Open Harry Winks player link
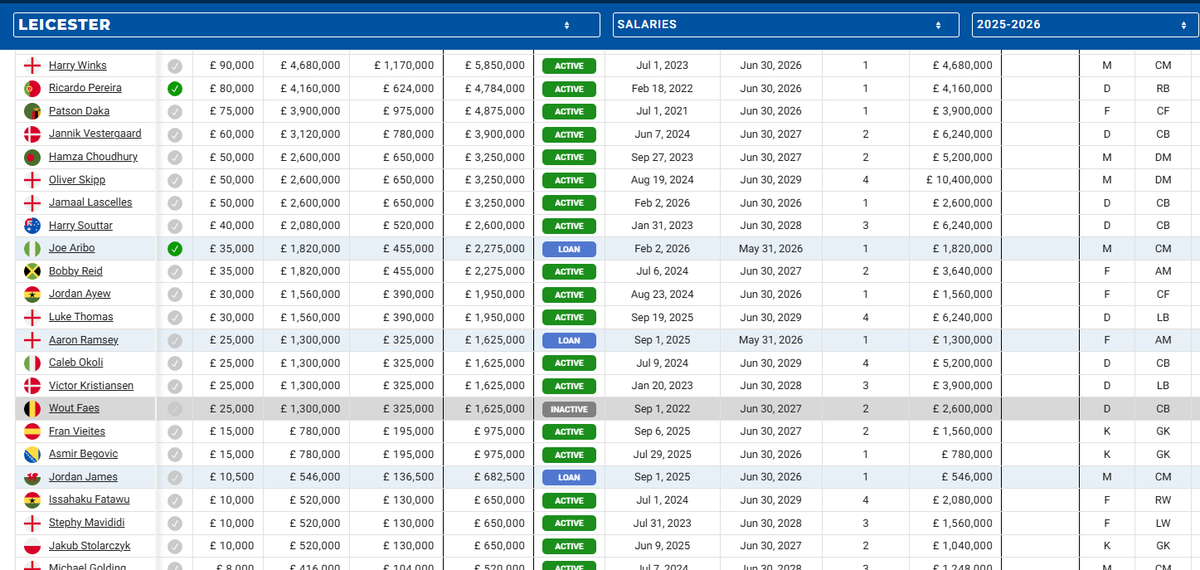Viewport: 1200px width, 570px height. [77, 65]
